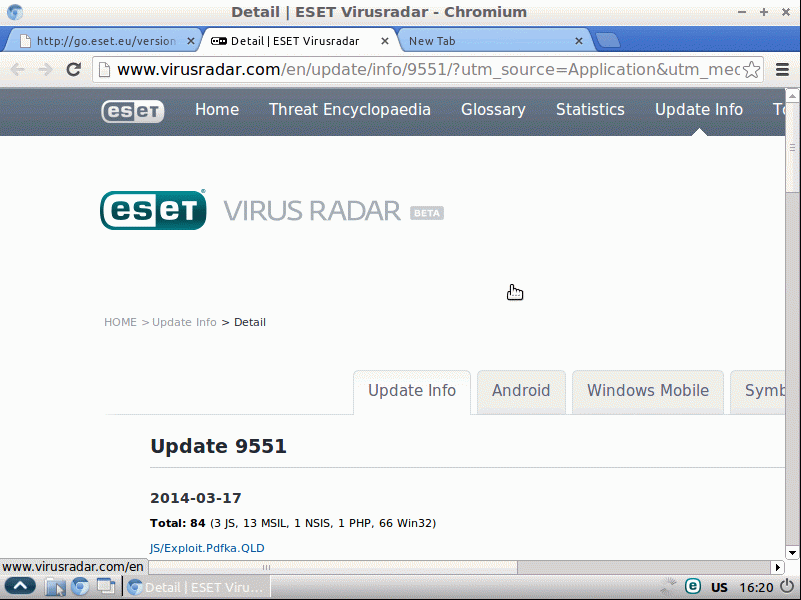The height and width of the screenshot is (600, 801).
Task: Click the Update Info breadcrumb link
Action: (184, 322)
